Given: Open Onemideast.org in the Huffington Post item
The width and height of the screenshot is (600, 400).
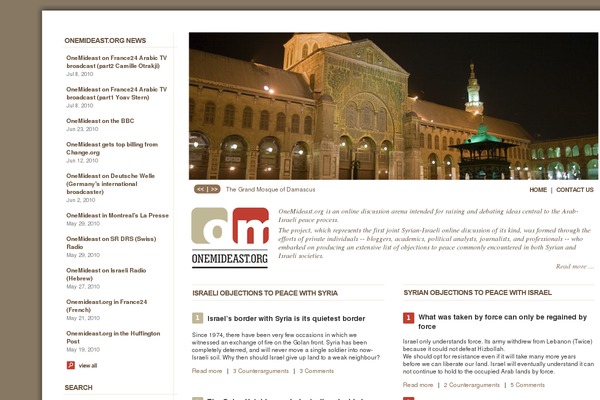Looking at the screenshot, I should 113,337.
